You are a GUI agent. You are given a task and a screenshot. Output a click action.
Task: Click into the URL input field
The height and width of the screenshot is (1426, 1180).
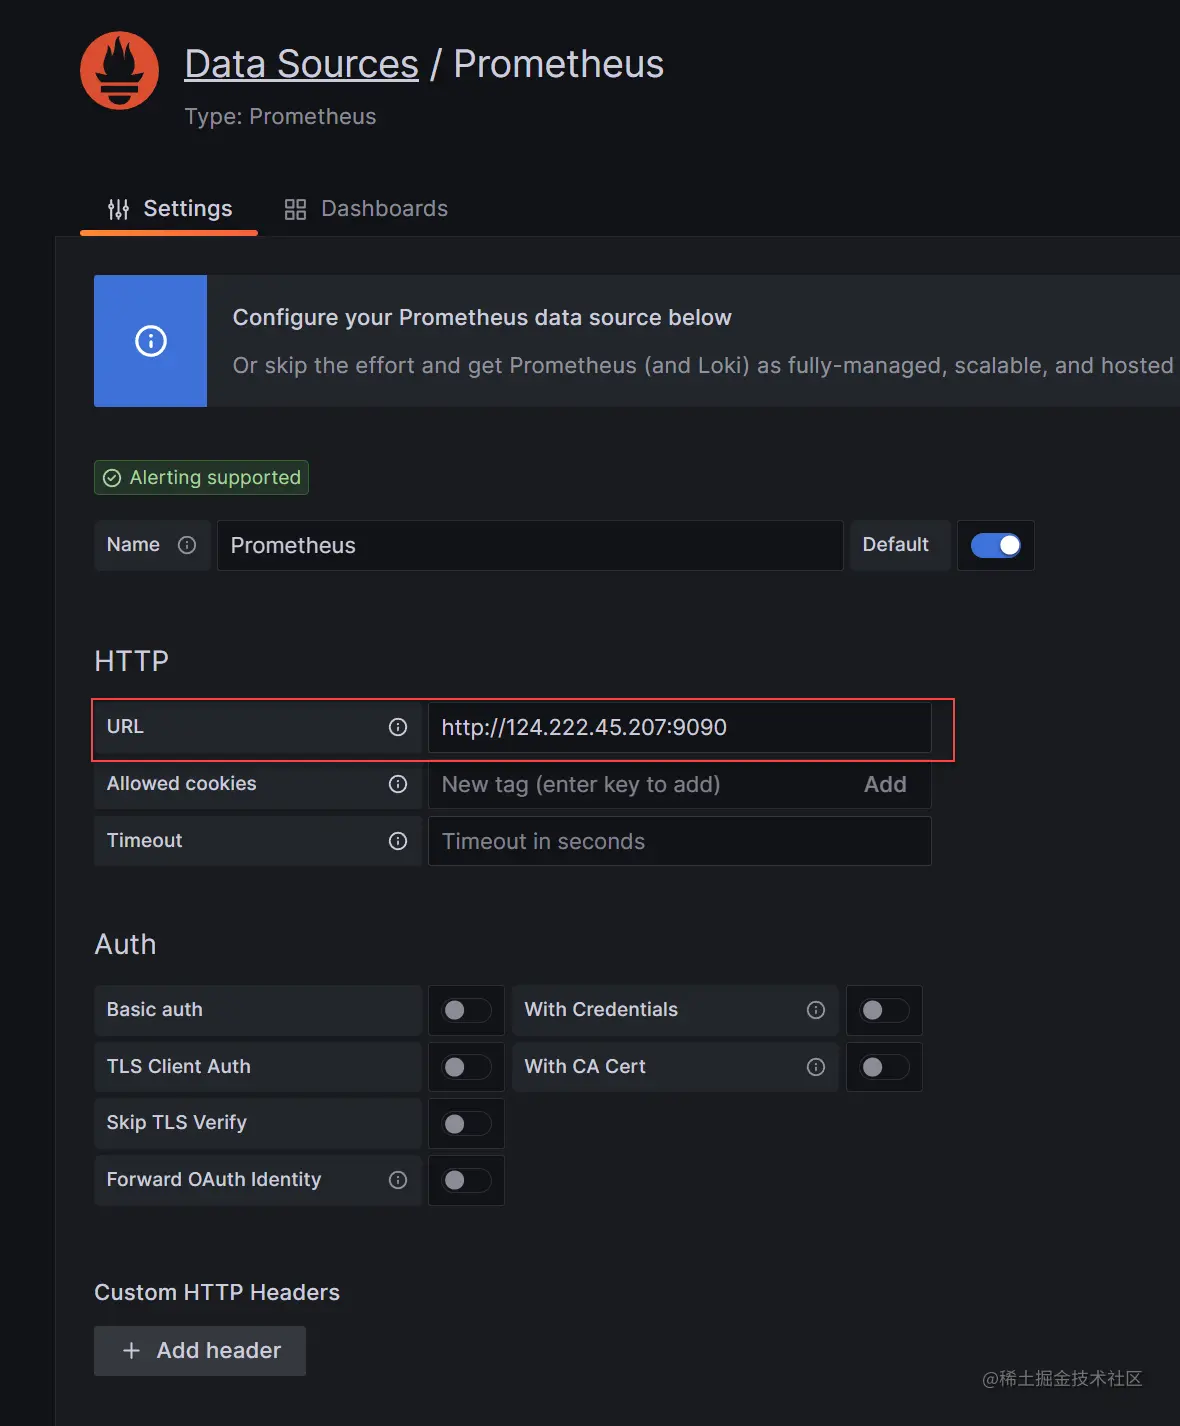coord(680,727)
